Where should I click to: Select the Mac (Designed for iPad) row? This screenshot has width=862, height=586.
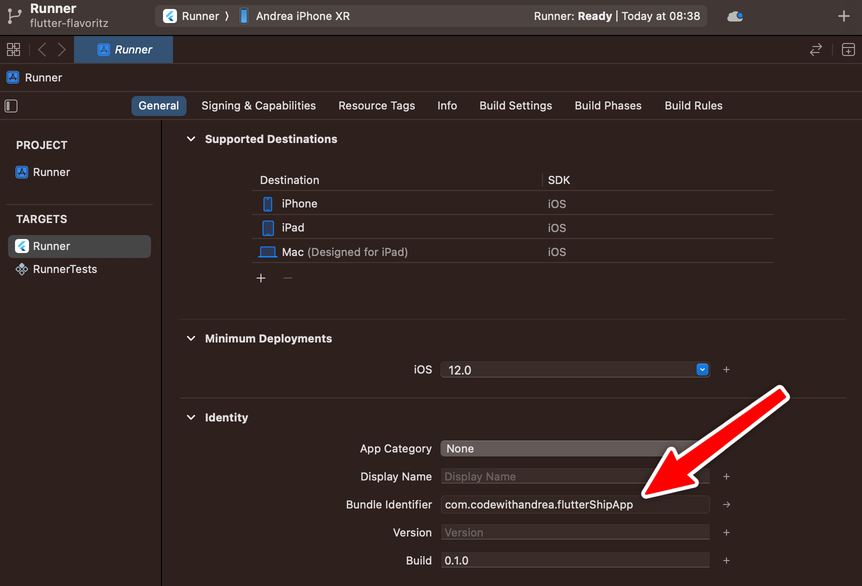pos(513,252)
